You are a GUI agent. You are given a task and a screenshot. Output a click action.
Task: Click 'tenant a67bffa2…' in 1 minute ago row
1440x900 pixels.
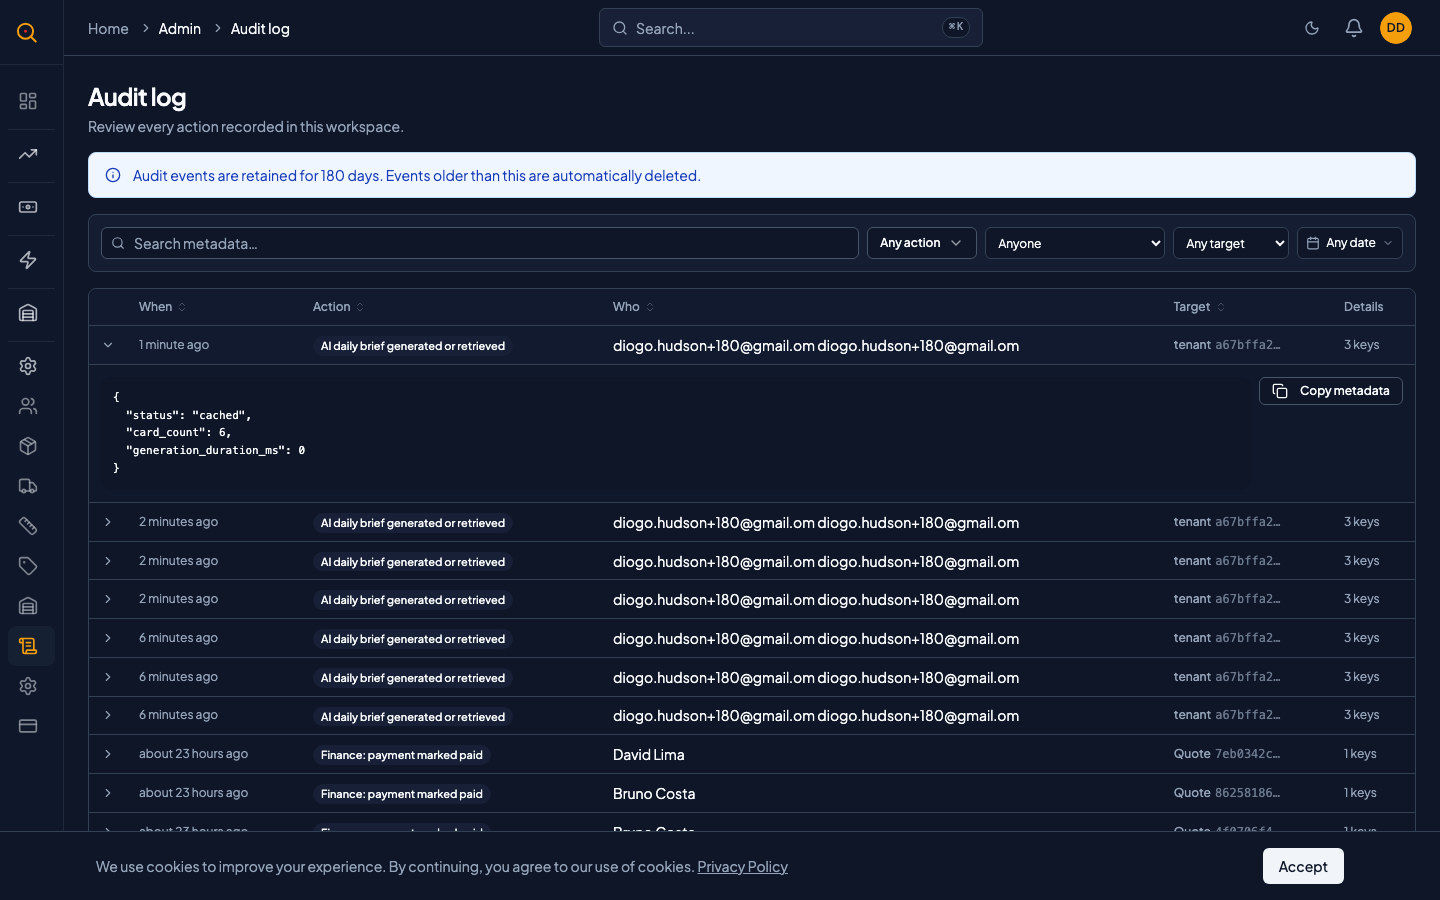coord(1227,345)
